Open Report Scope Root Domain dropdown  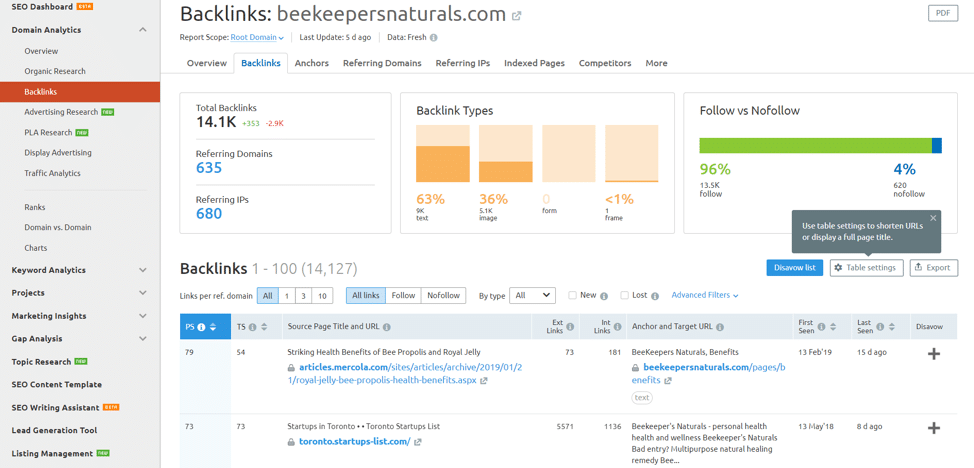click(x=257, y=37)
